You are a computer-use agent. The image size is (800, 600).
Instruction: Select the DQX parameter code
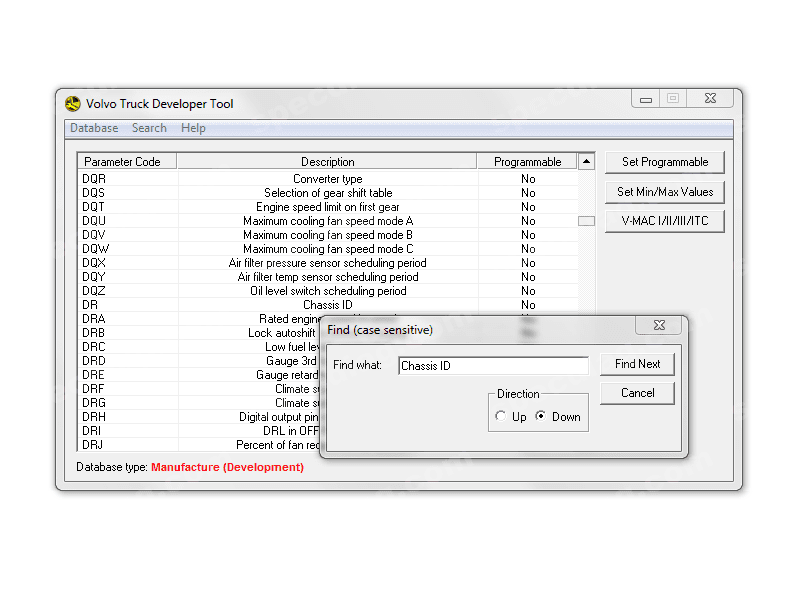(94, 263)
